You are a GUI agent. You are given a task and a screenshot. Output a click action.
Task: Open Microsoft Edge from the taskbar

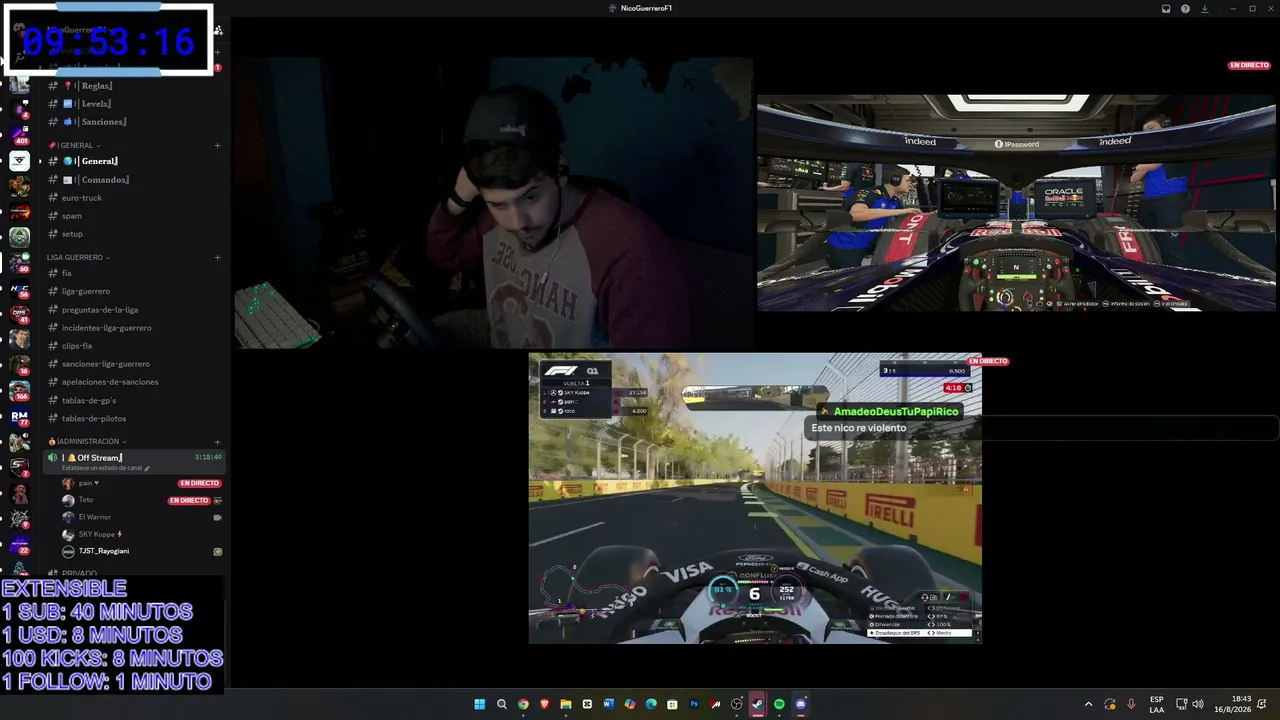click(651, 704)
